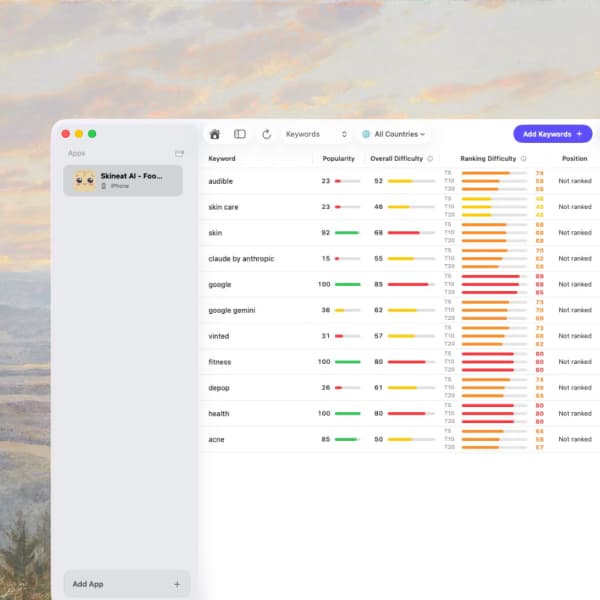Image resolution: width=600 pixels, height=600 pixels.
Task: Click the Add App button
Action: point(127,584)
